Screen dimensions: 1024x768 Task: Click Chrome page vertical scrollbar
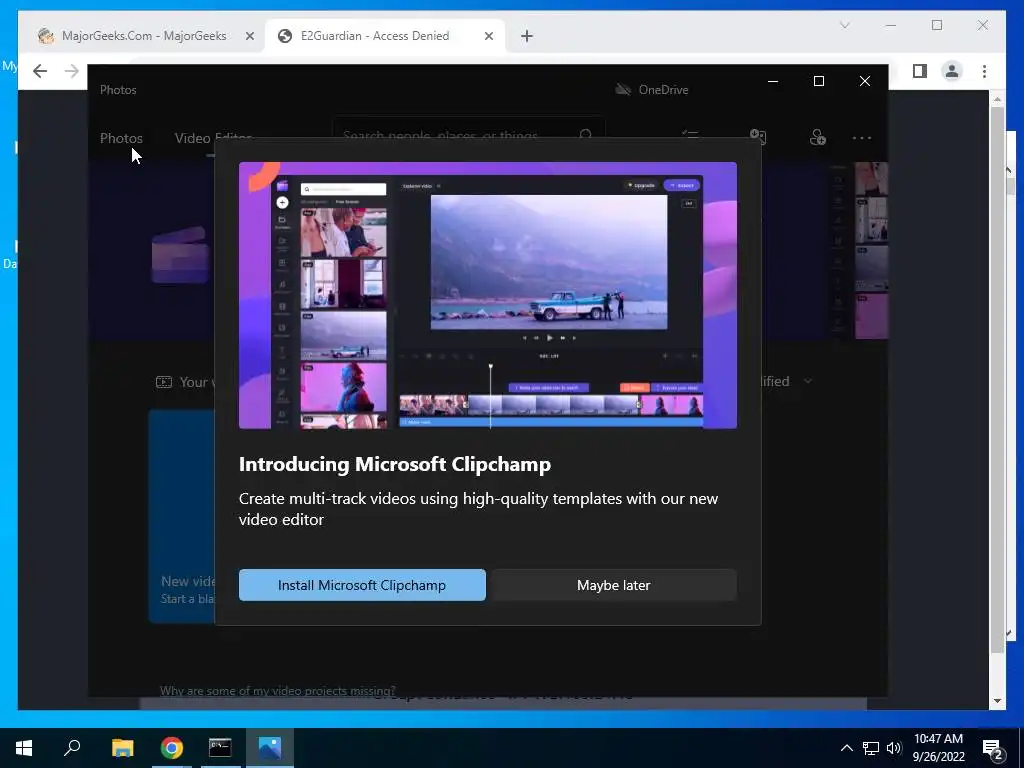point(997,379)
